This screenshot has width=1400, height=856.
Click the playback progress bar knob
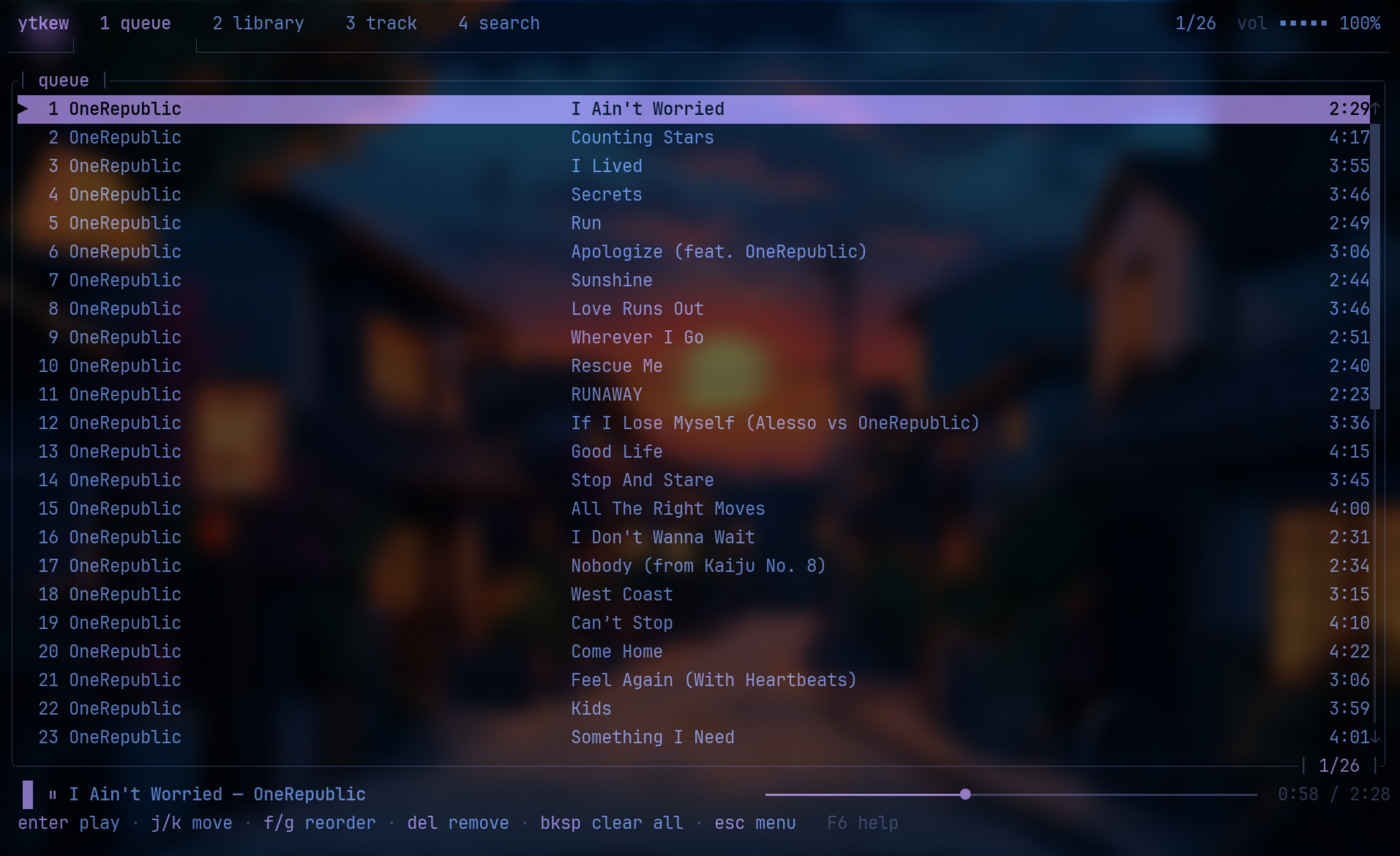(965, 794)
